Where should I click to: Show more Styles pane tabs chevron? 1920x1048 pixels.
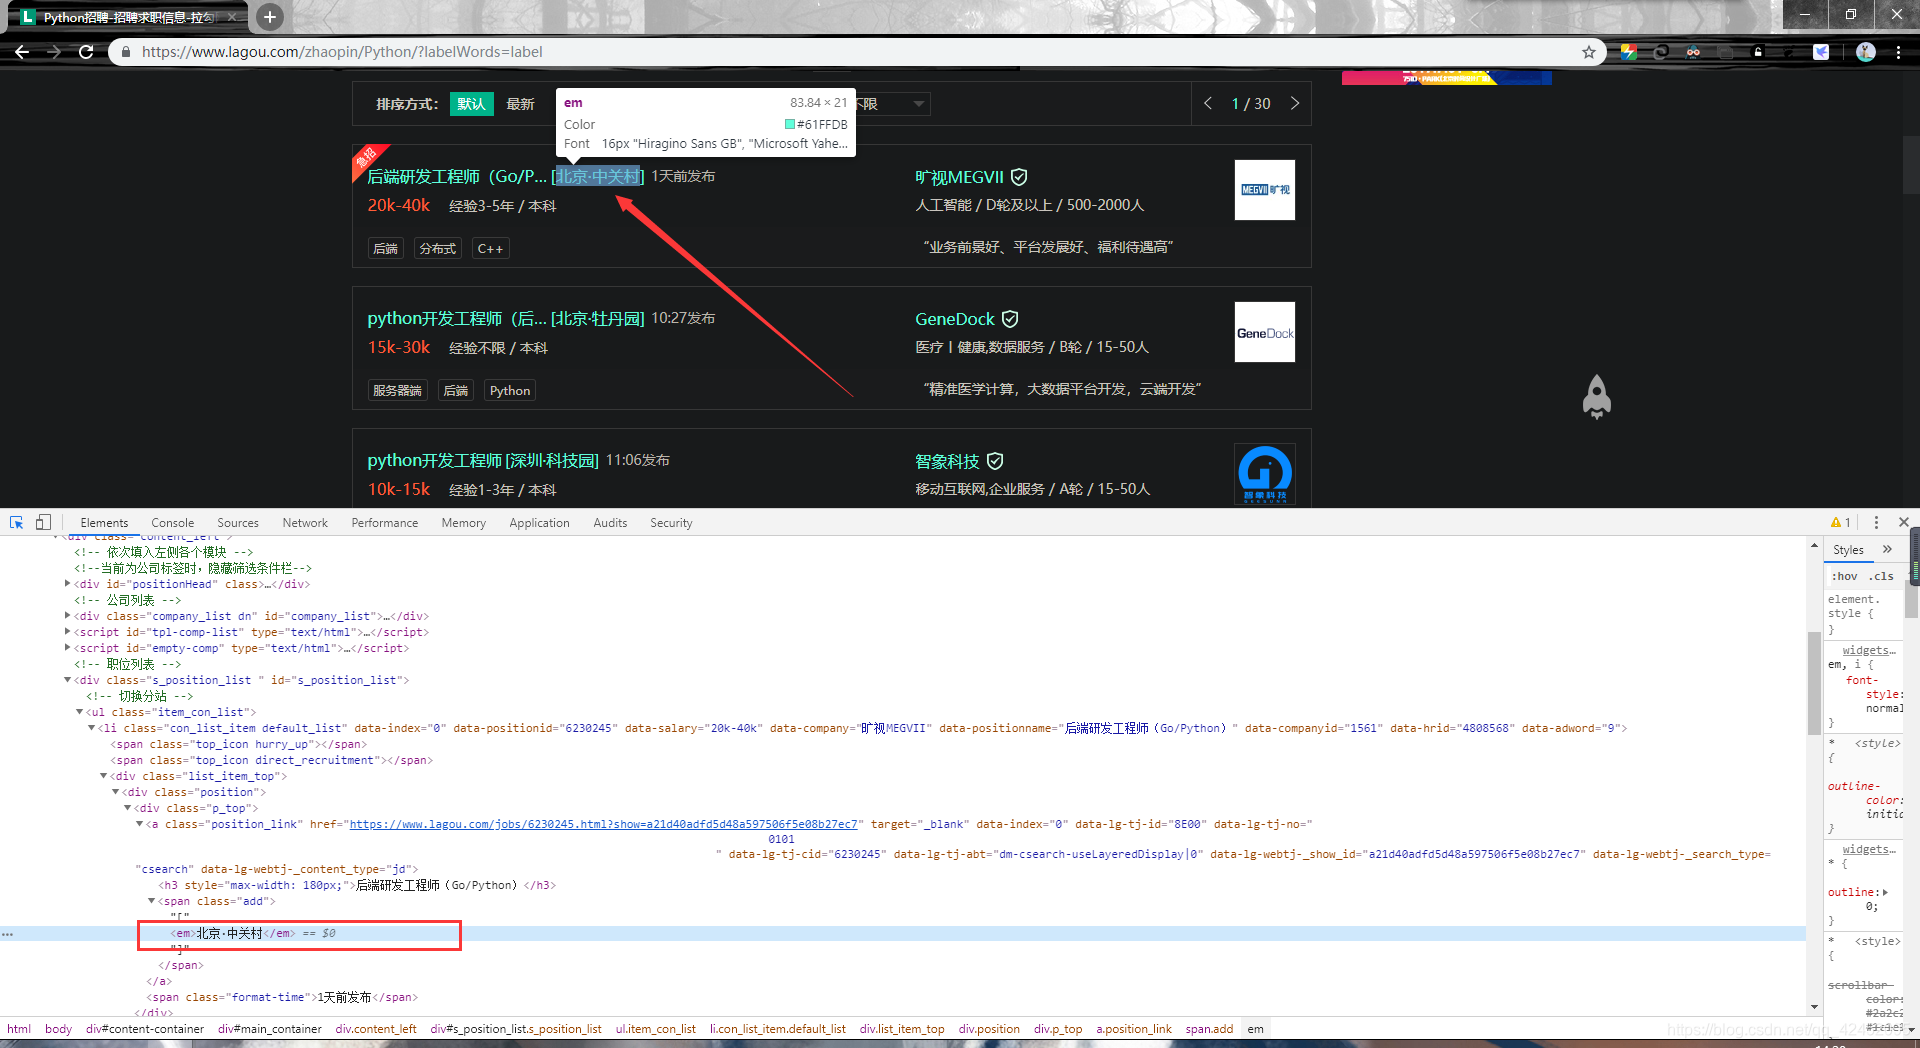pyautogui.click(x=1887, y=549)
